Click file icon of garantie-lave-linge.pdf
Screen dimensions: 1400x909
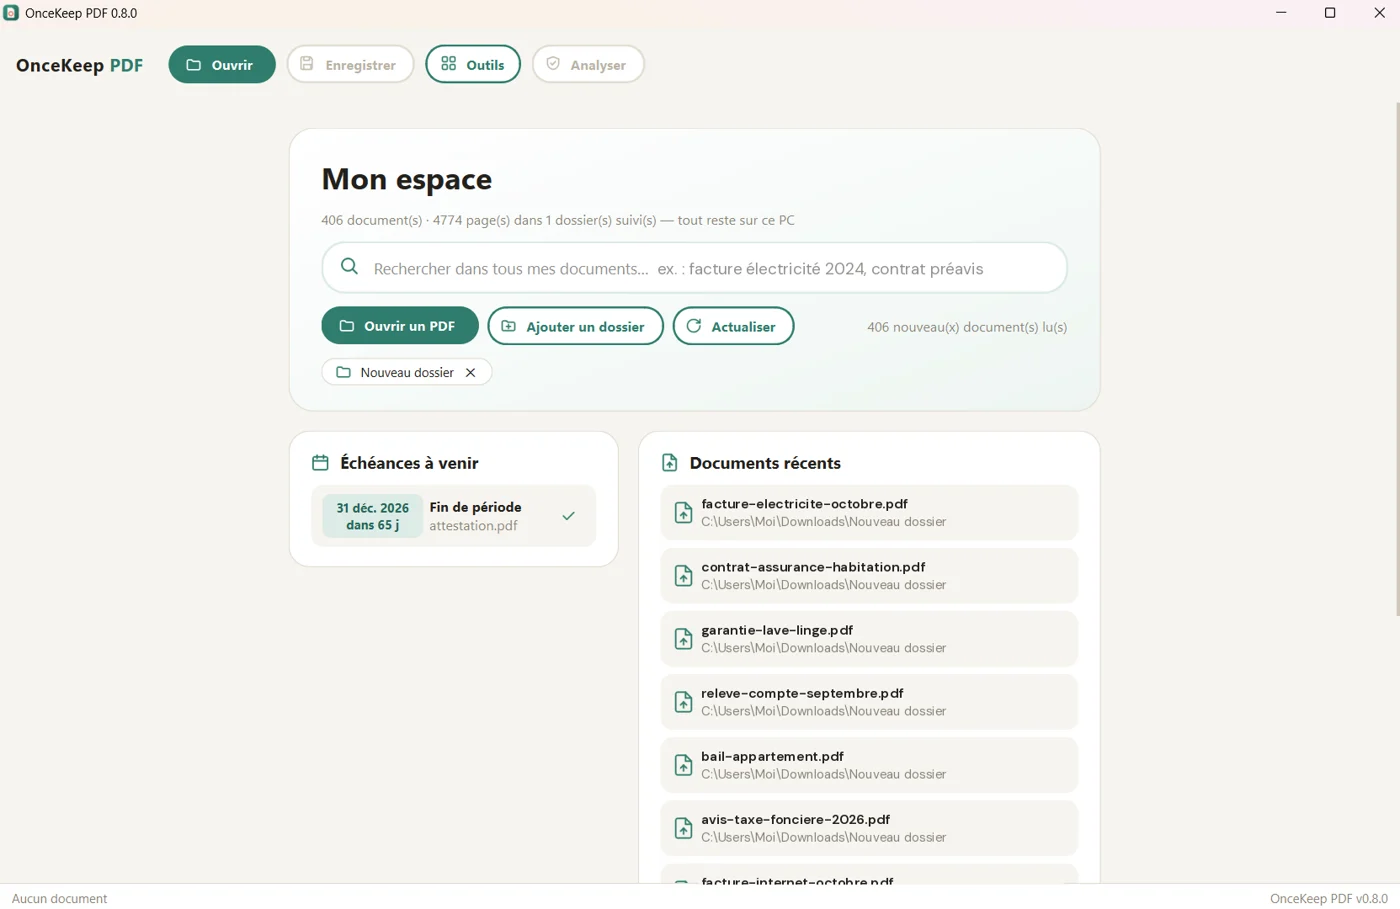click(683, 639)
